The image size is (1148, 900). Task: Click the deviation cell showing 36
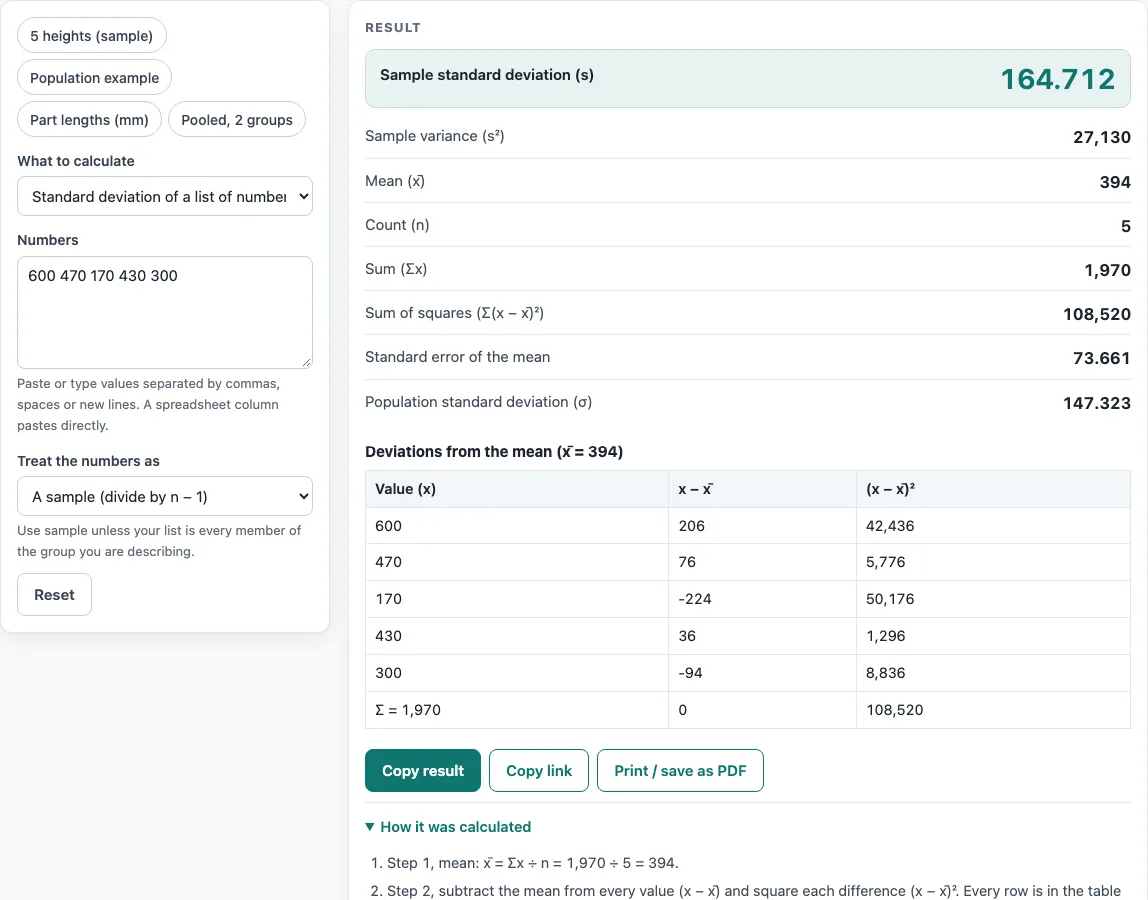[762, 636]
